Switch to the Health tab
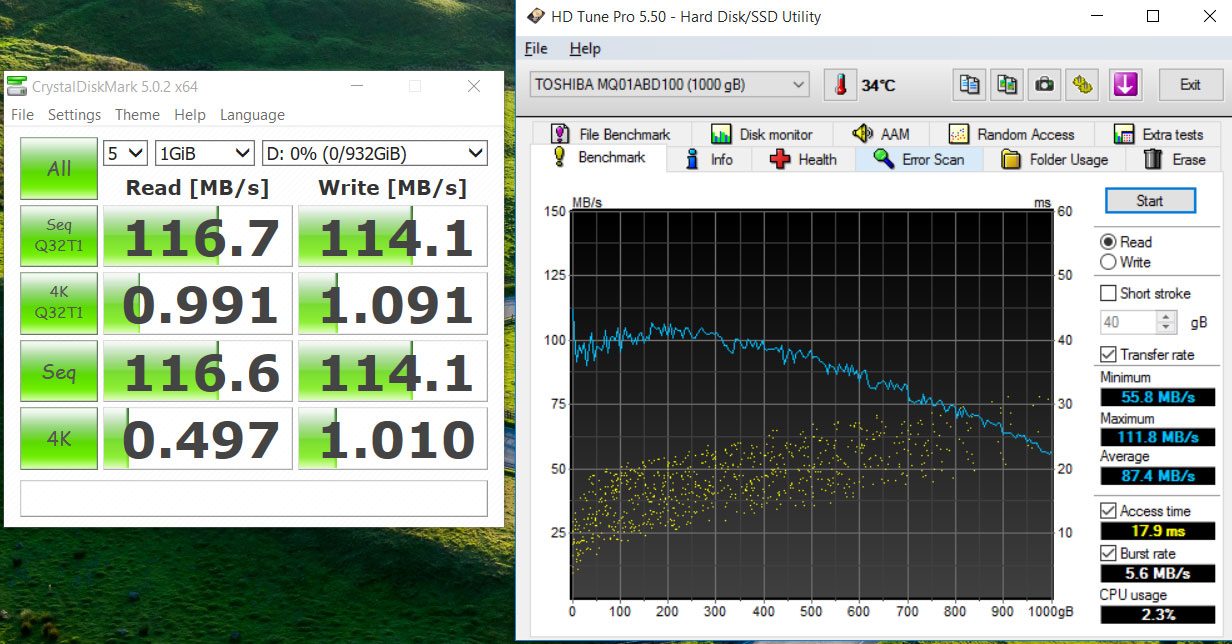The image size is (1232, 644). coord(803,159)
